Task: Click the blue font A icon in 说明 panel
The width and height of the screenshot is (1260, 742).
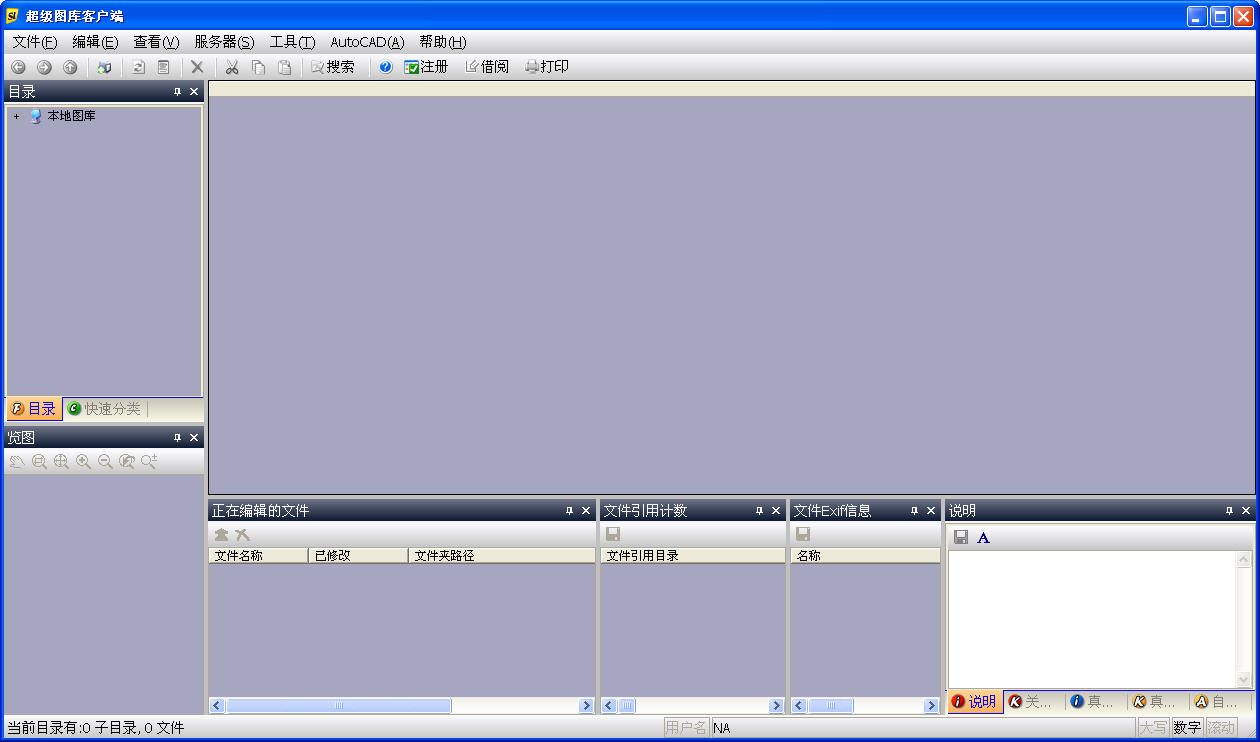Action: point(983,538)
